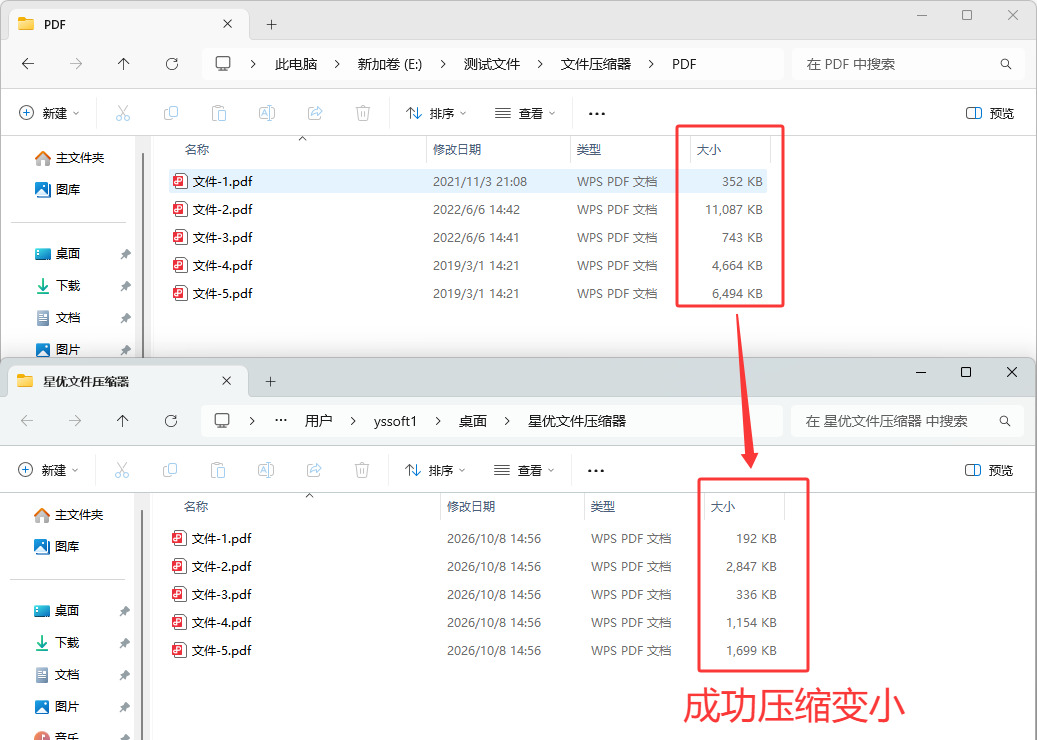Sort by 大小 column in PDF window
The height and width of the screenshot is (740, 1037).
click(x=709, y=150)
